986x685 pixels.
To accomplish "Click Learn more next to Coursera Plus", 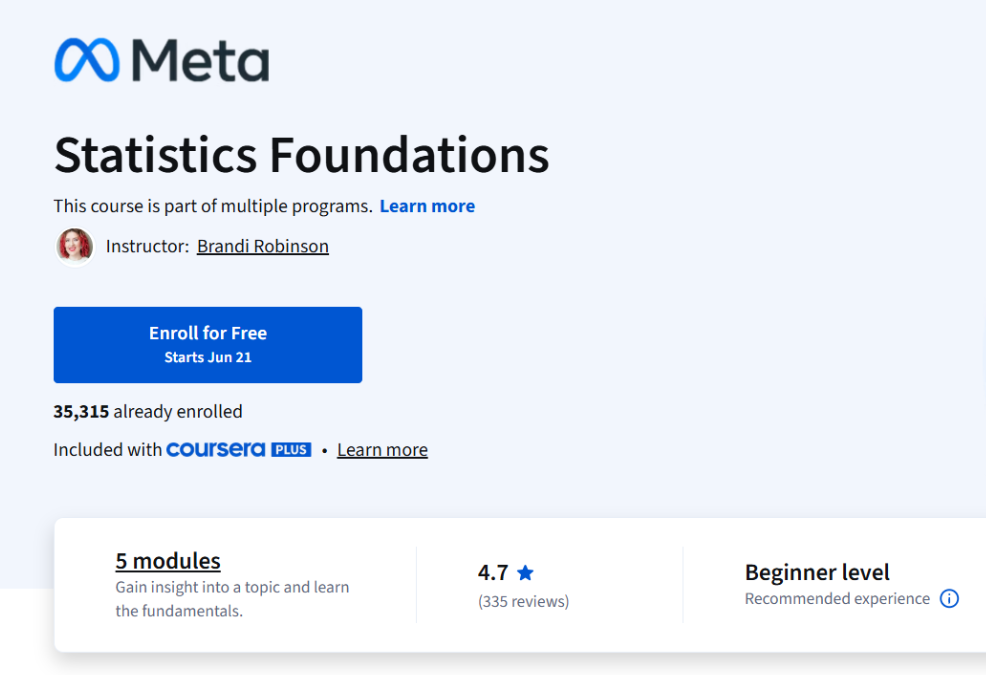I will [x=382, y=449].
